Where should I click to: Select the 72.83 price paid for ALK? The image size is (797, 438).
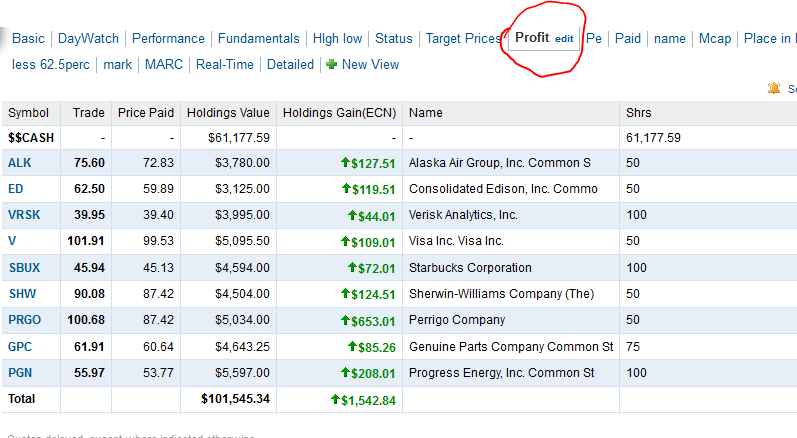pos(158,163)
